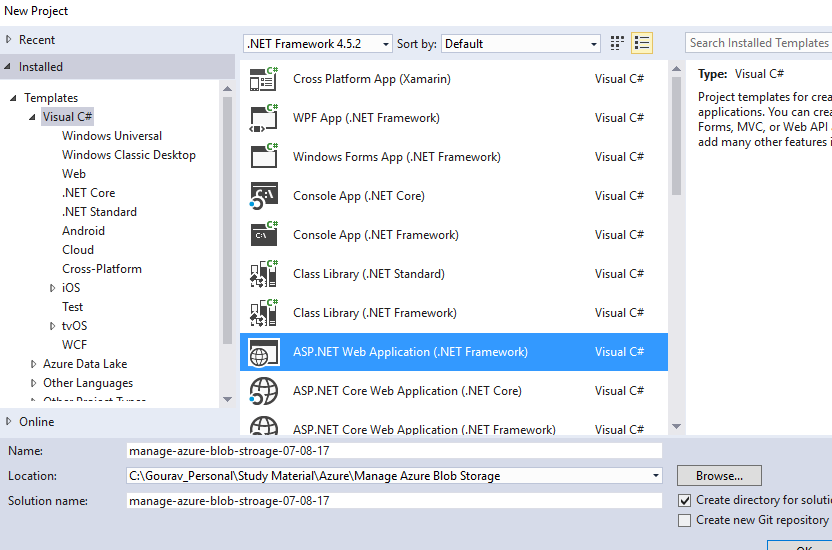Select Class Library (.NET Framework) template text
832x550 pixels.
(375, 313)
